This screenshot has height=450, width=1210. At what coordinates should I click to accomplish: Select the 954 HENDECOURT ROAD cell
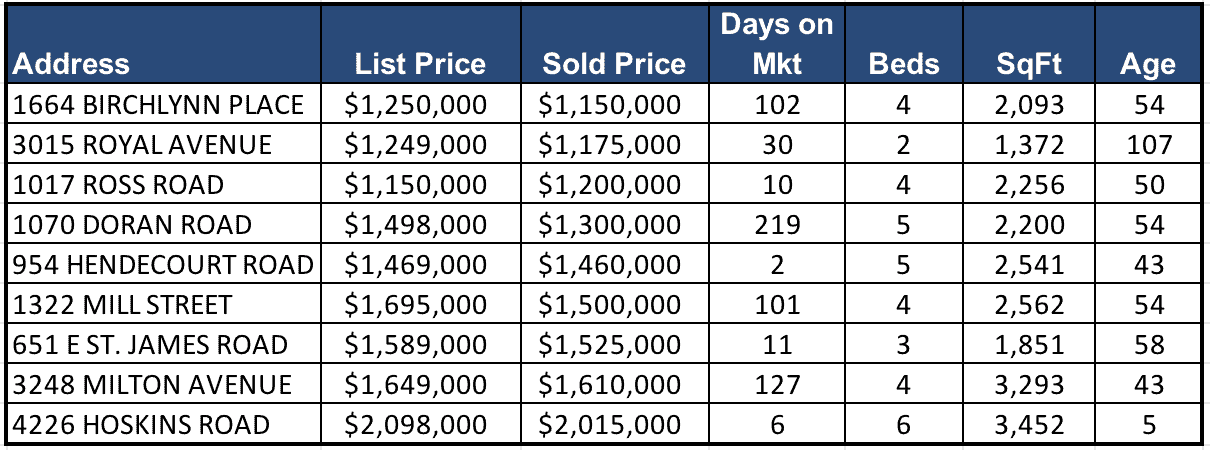tap(163, 264)
